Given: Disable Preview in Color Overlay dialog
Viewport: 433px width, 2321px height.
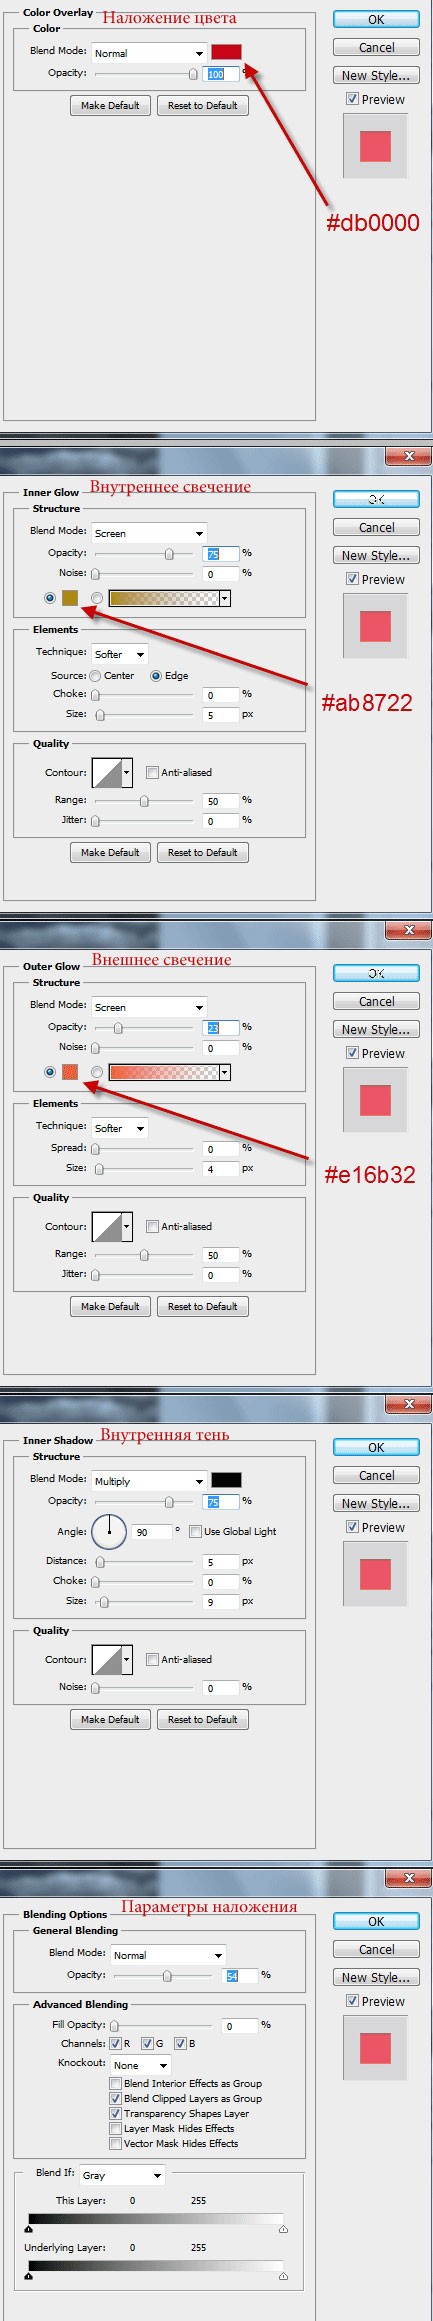Looking at the screenshot, I should coord(352,99).
